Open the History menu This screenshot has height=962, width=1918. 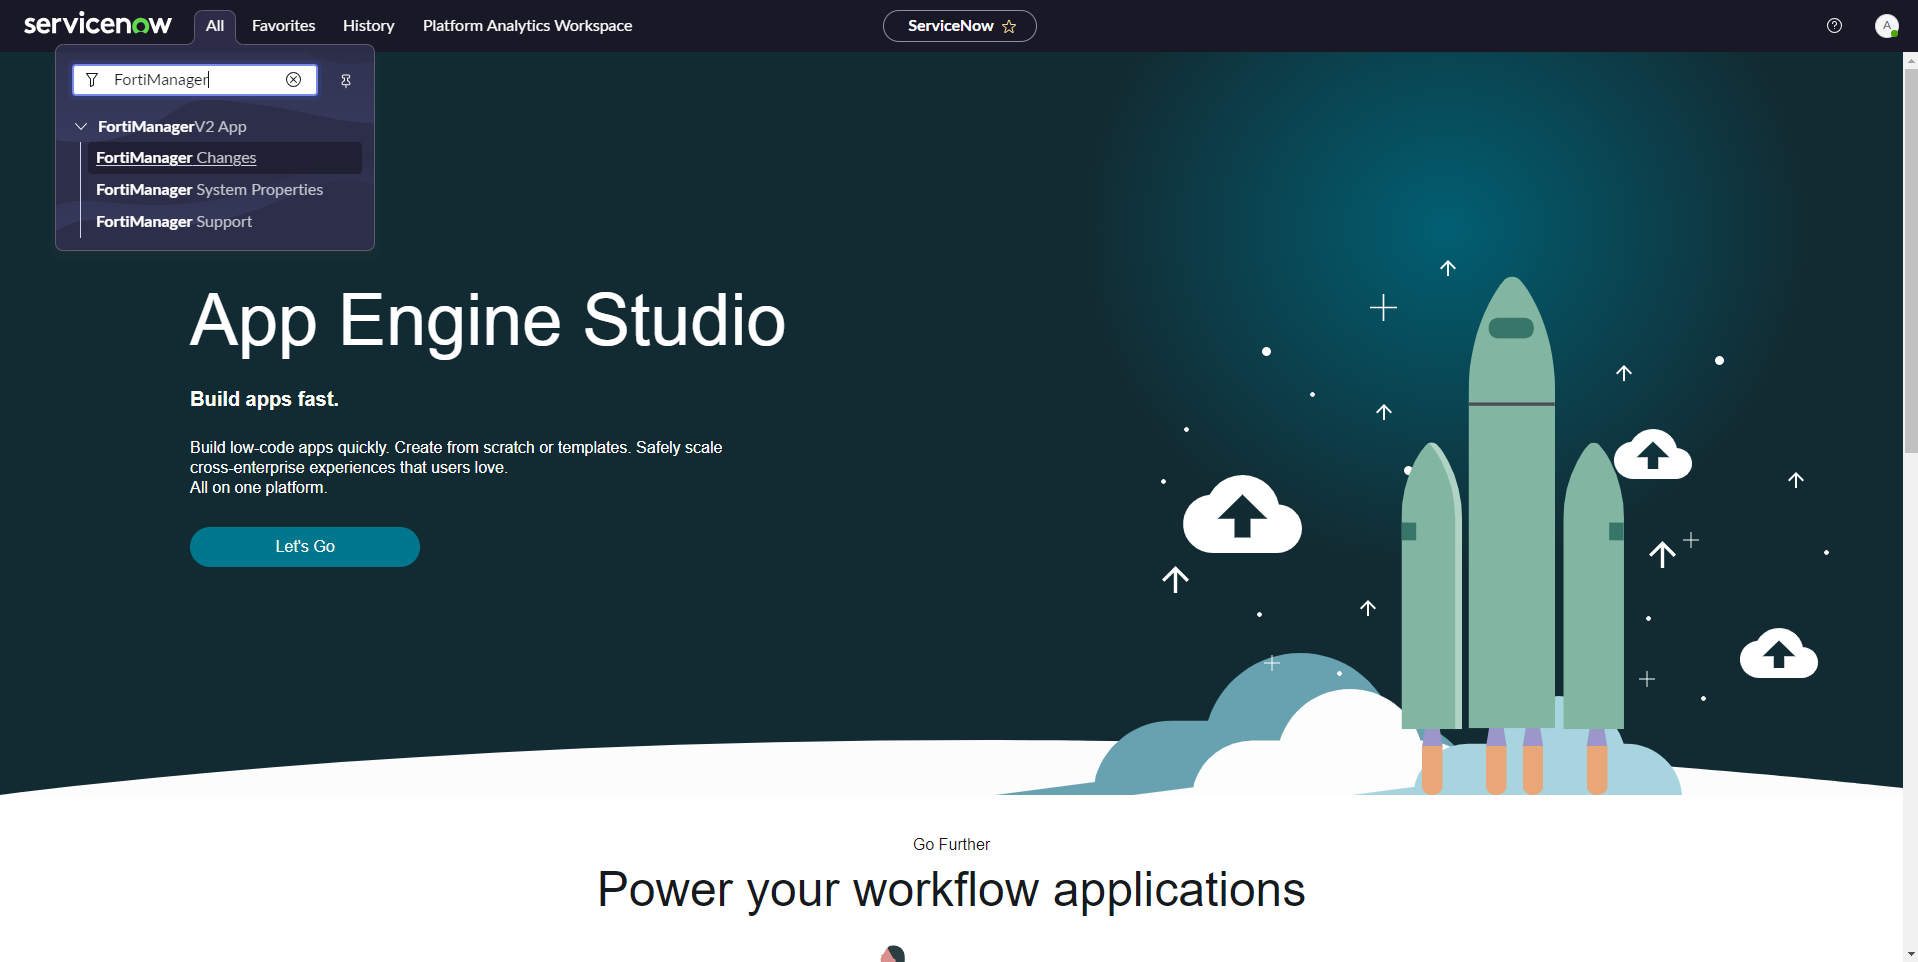[x=368, y=26]
